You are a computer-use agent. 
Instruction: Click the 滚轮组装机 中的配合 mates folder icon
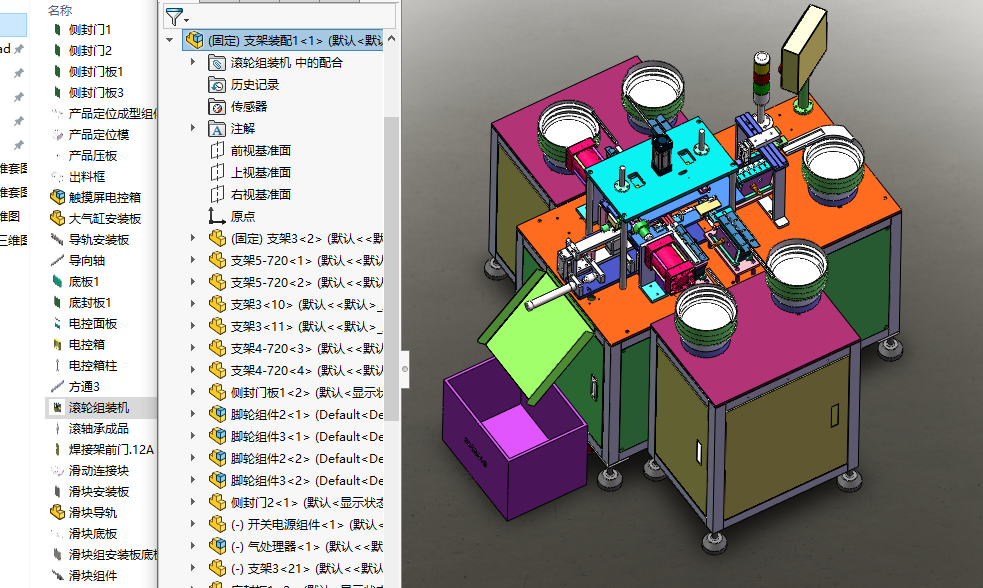pyautogui.click(x=217, y=63)
